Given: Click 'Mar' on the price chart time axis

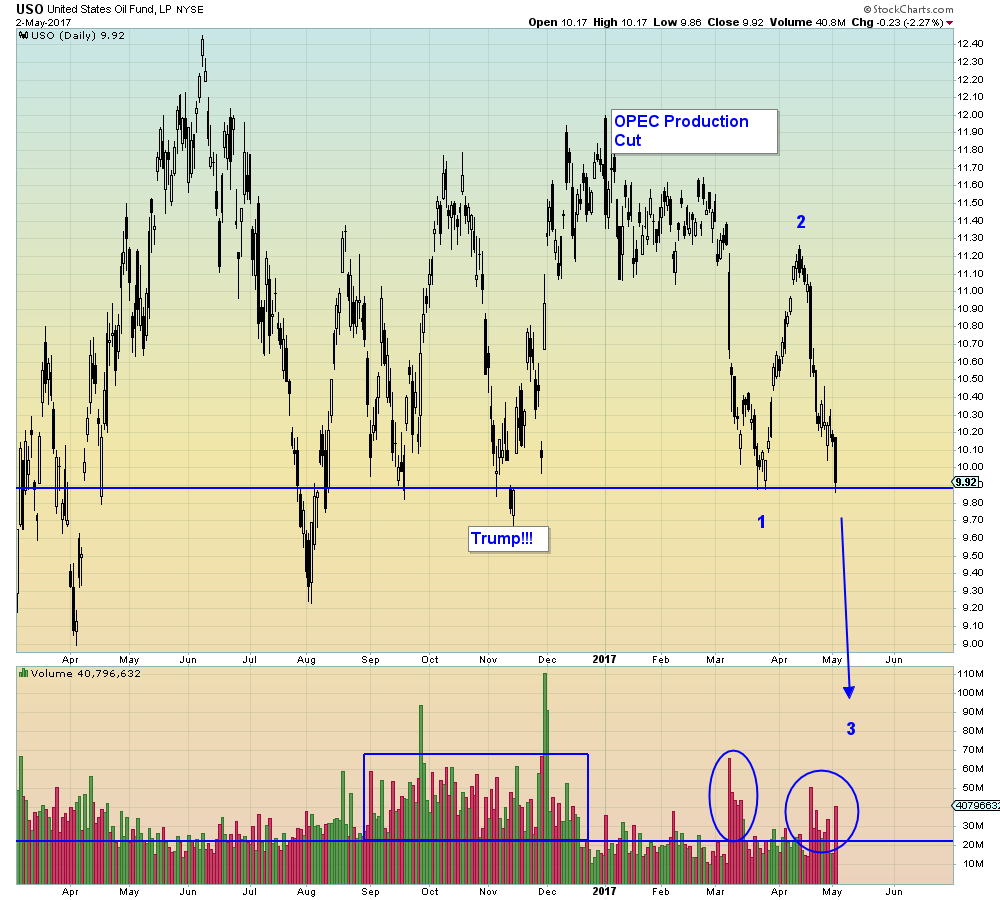Looking at the screenshot, I should coord(716,660).
